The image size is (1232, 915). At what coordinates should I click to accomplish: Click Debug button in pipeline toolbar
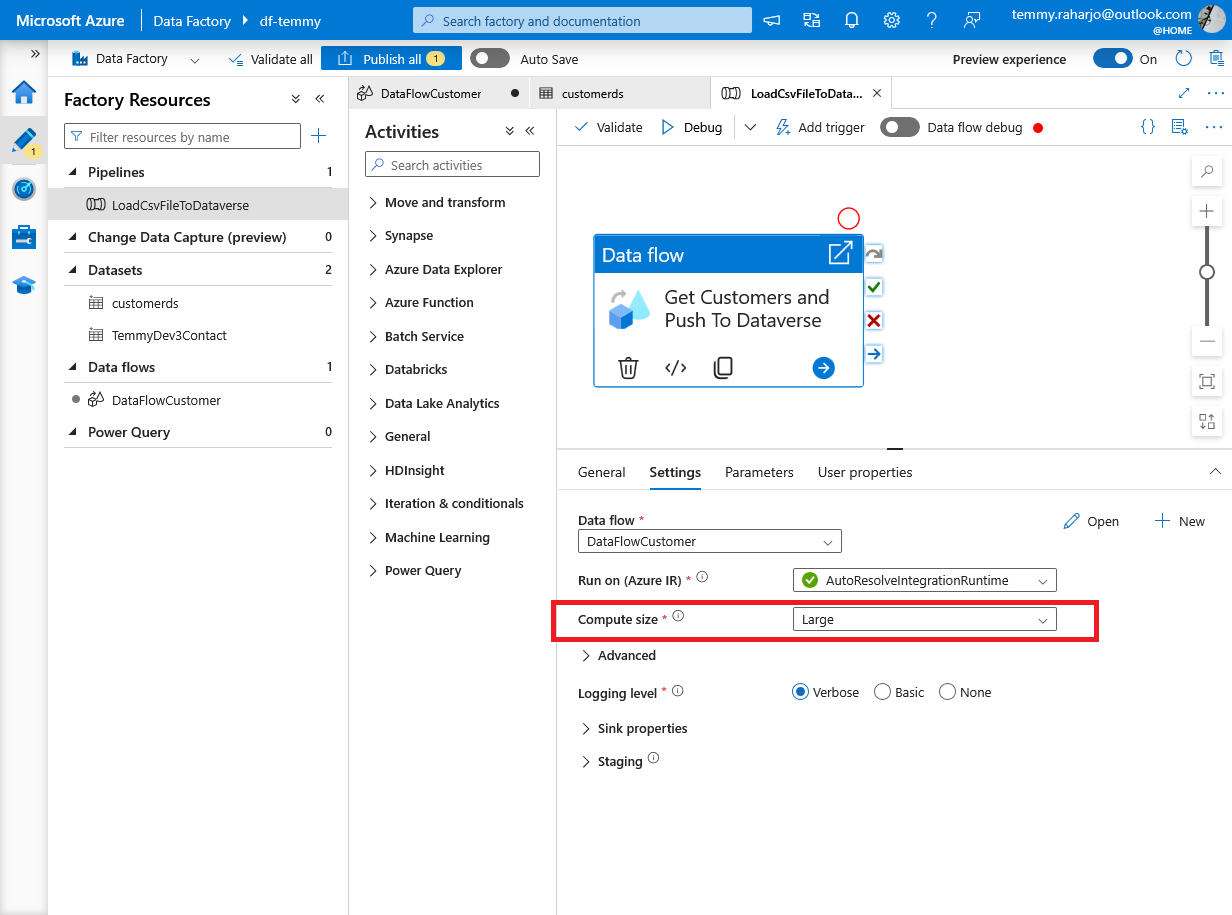(692, 127)
